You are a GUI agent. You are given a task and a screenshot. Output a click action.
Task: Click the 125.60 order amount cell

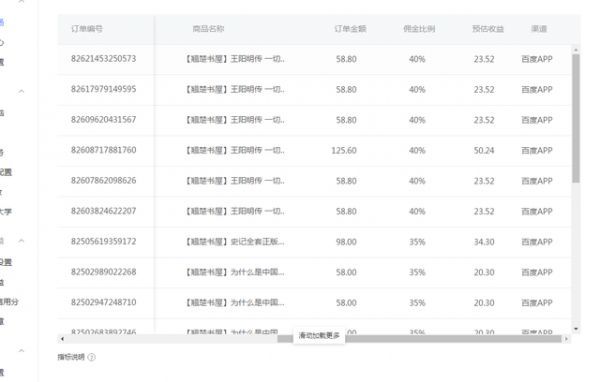[344, 150]
